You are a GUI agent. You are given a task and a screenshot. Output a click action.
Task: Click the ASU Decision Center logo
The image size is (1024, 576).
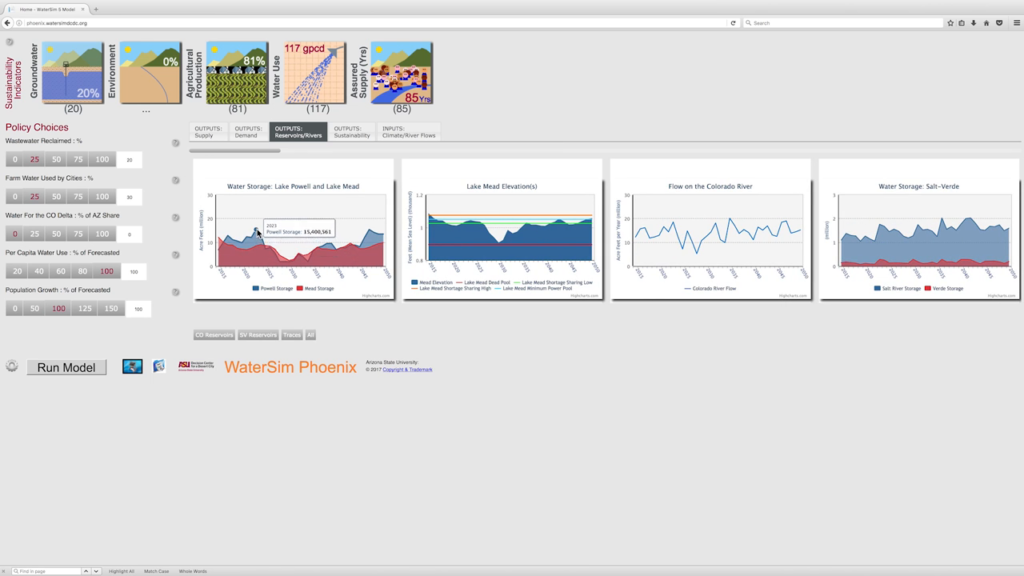coord(196,366)
